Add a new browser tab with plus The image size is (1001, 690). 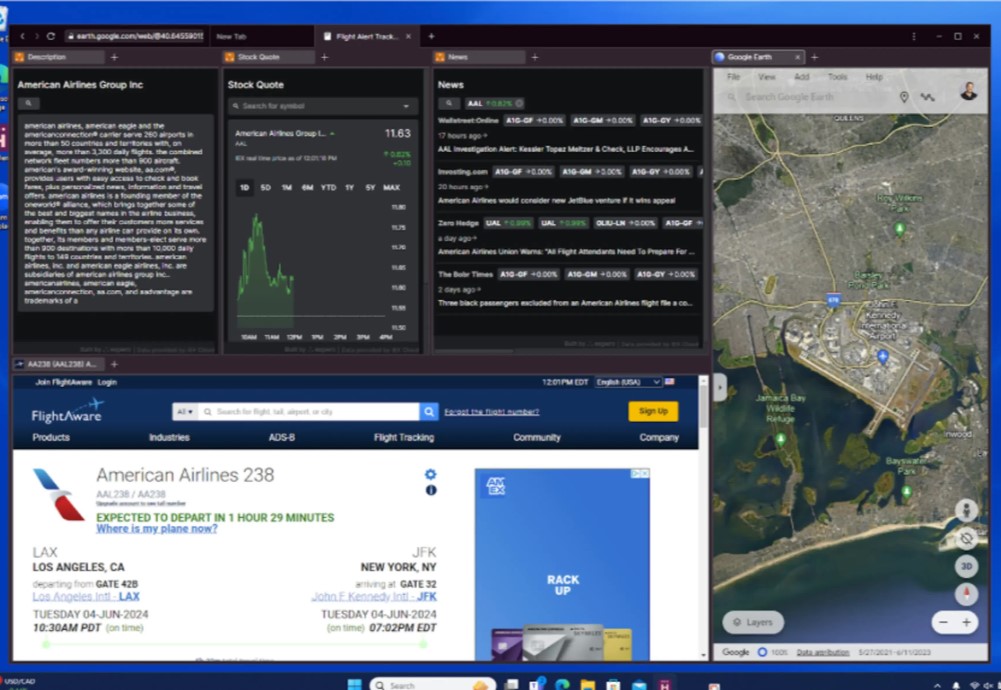(x=431, y=36)
